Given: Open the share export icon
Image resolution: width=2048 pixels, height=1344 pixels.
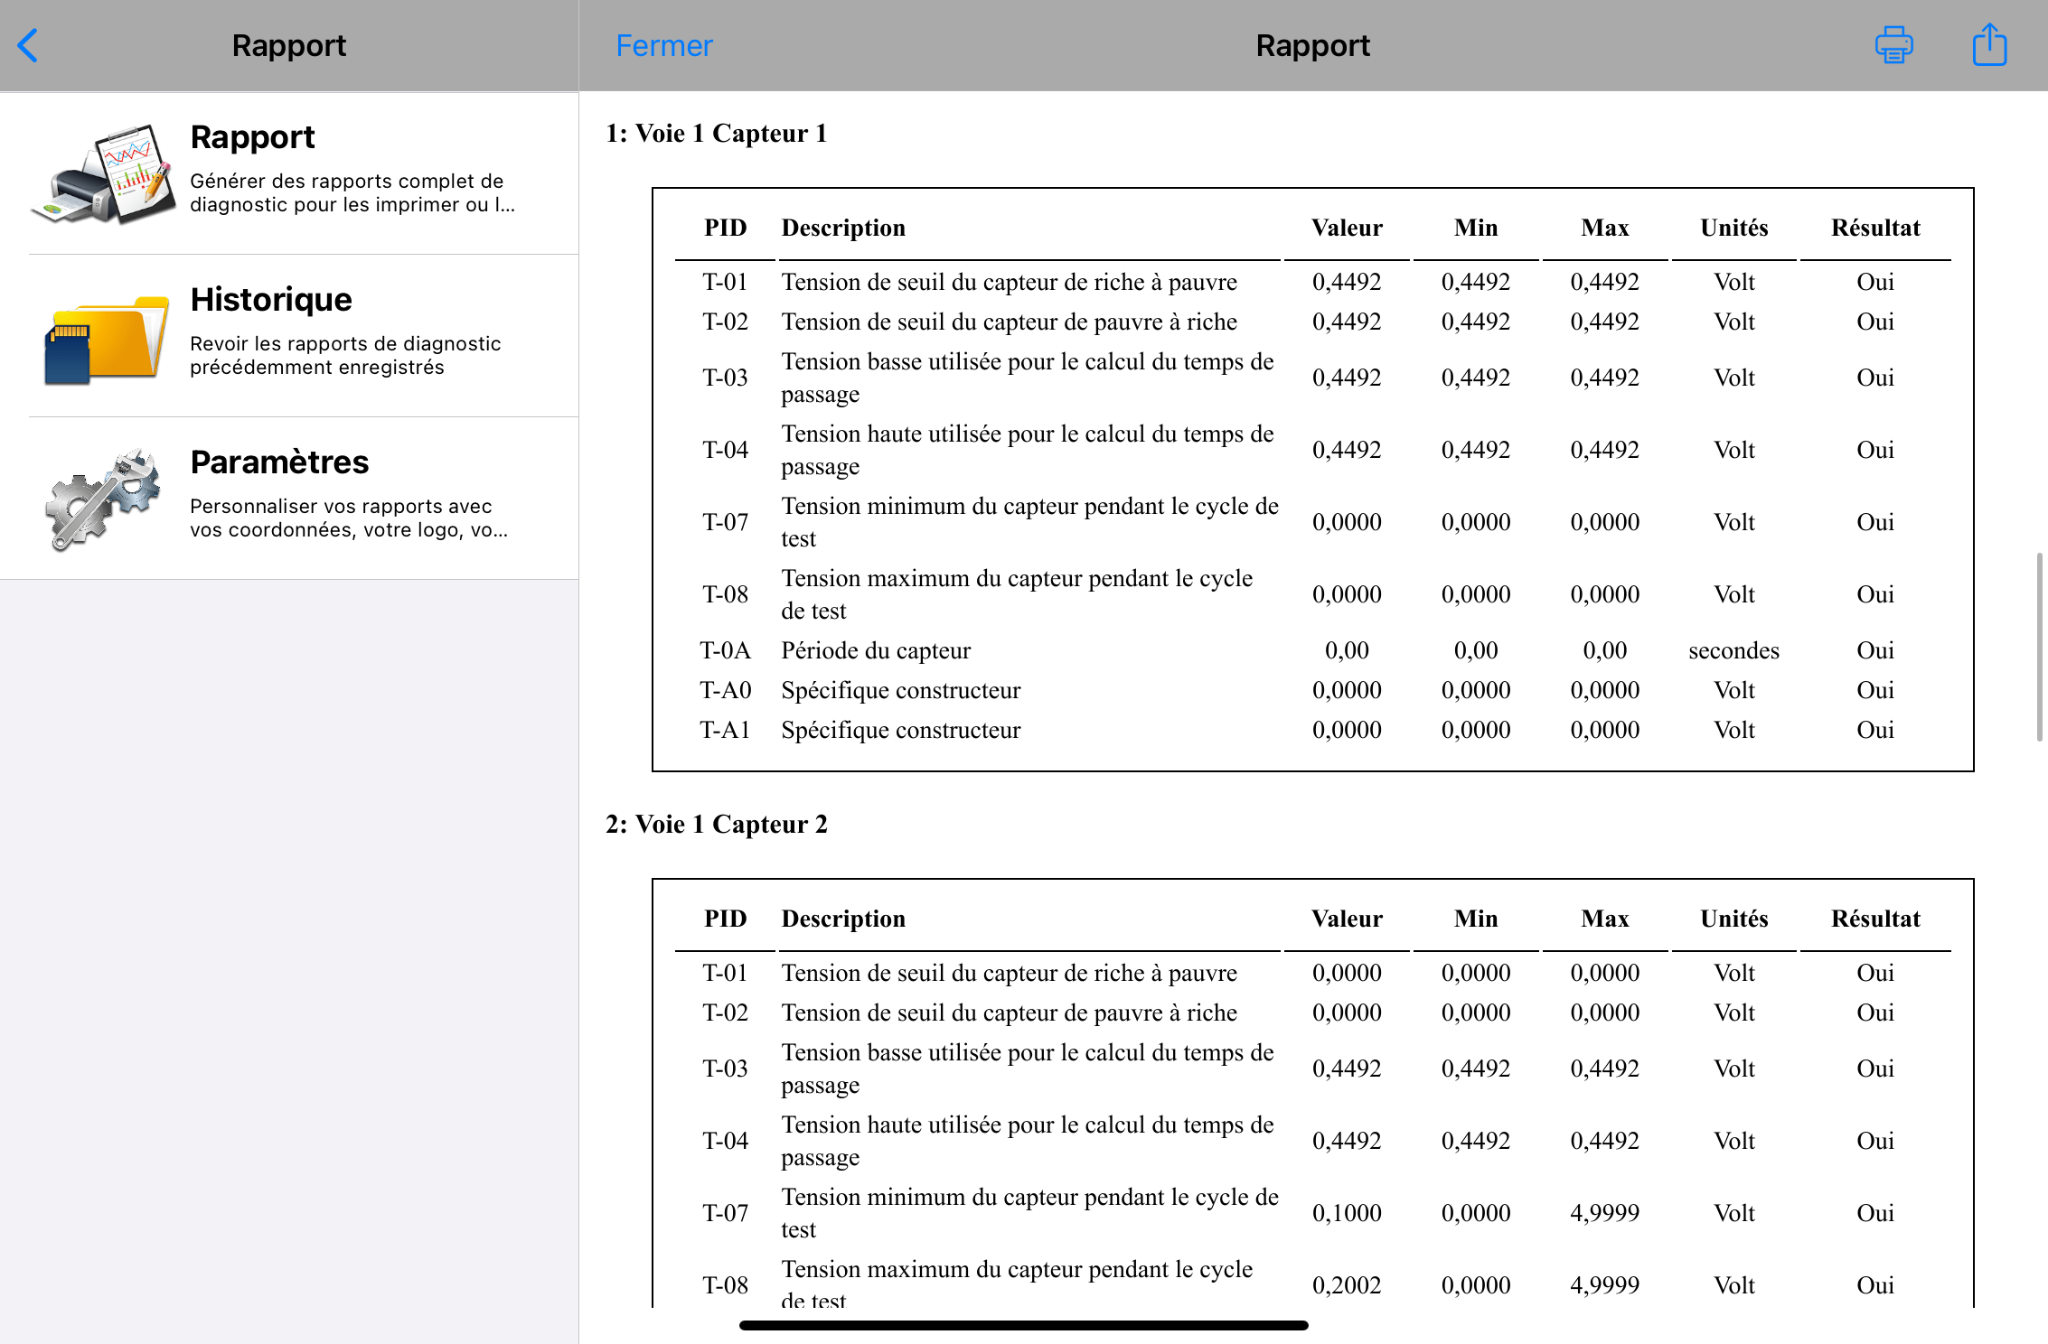Looking at the screenshot, I should tap(1989, 44).
